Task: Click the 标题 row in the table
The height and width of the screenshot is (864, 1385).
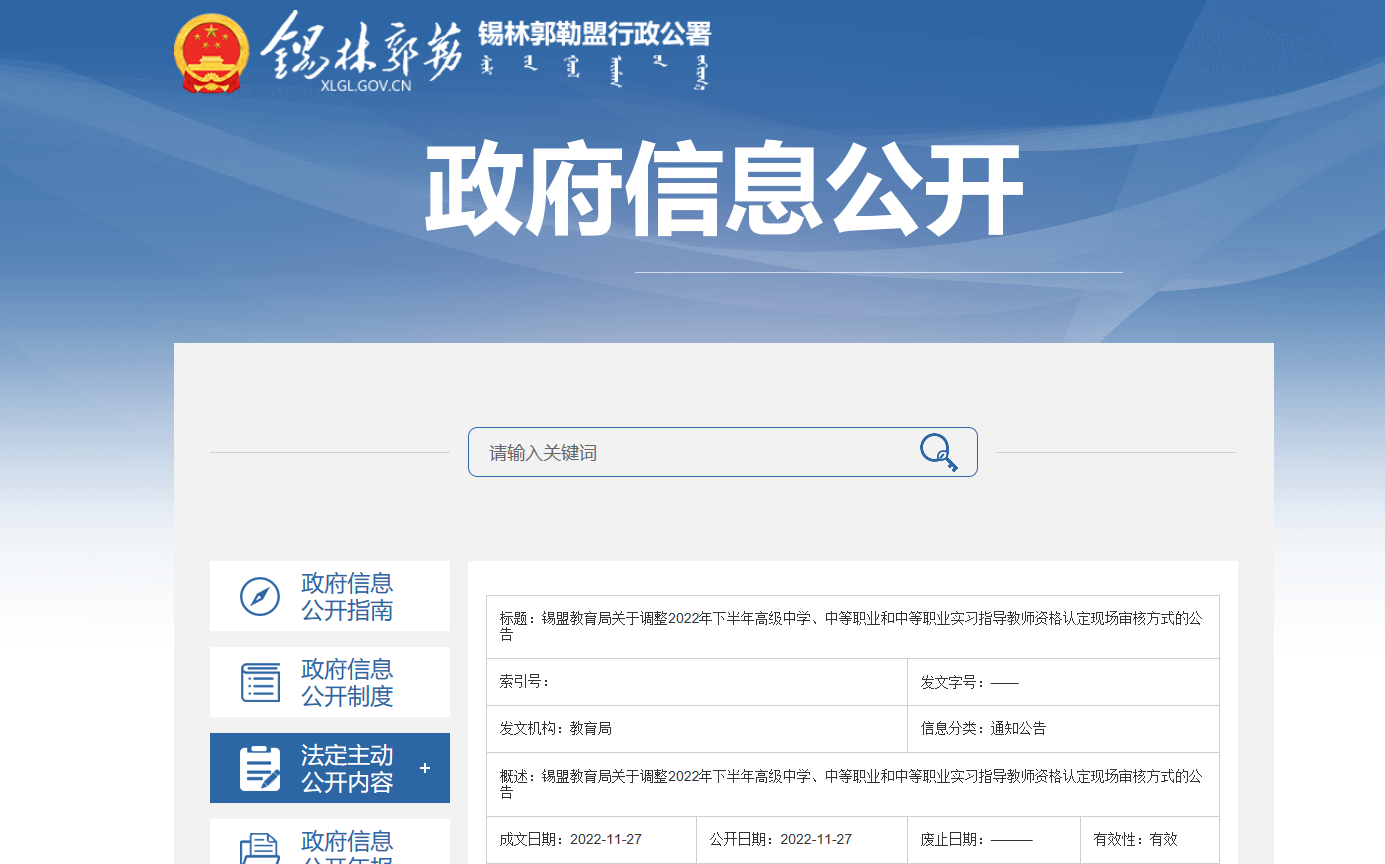Action: click(x=852, y=626)
